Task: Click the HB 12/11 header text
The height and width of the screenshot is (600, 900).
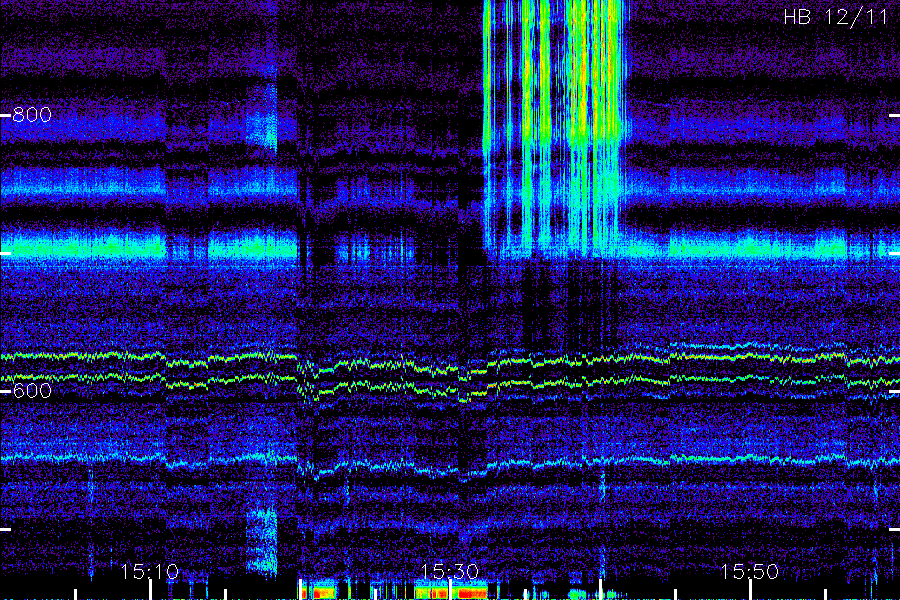Action: coord(836,17)
